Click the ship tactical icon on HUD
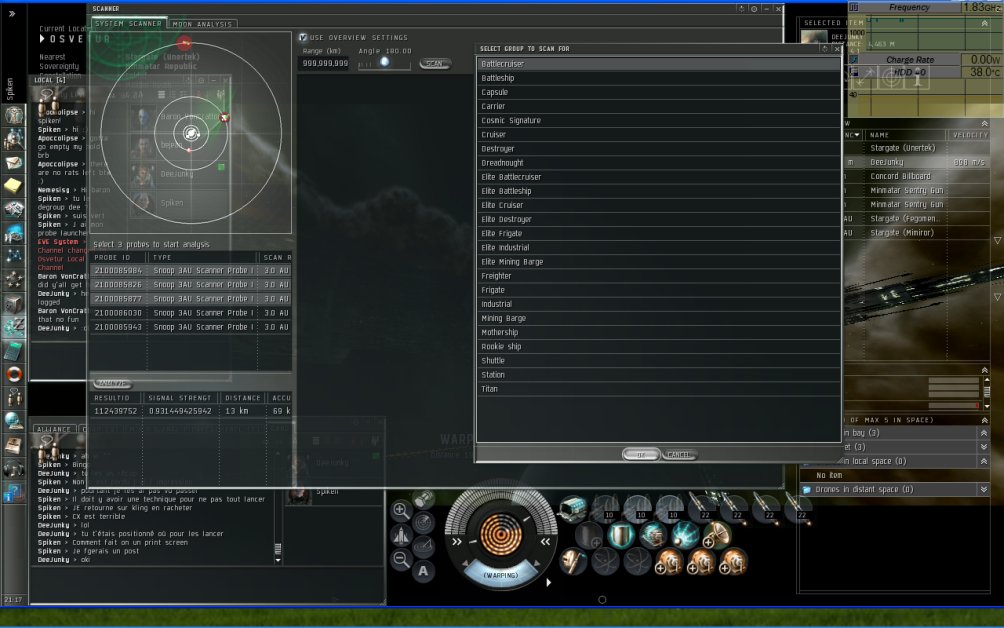1004x628 pixels. pos(401,535)
